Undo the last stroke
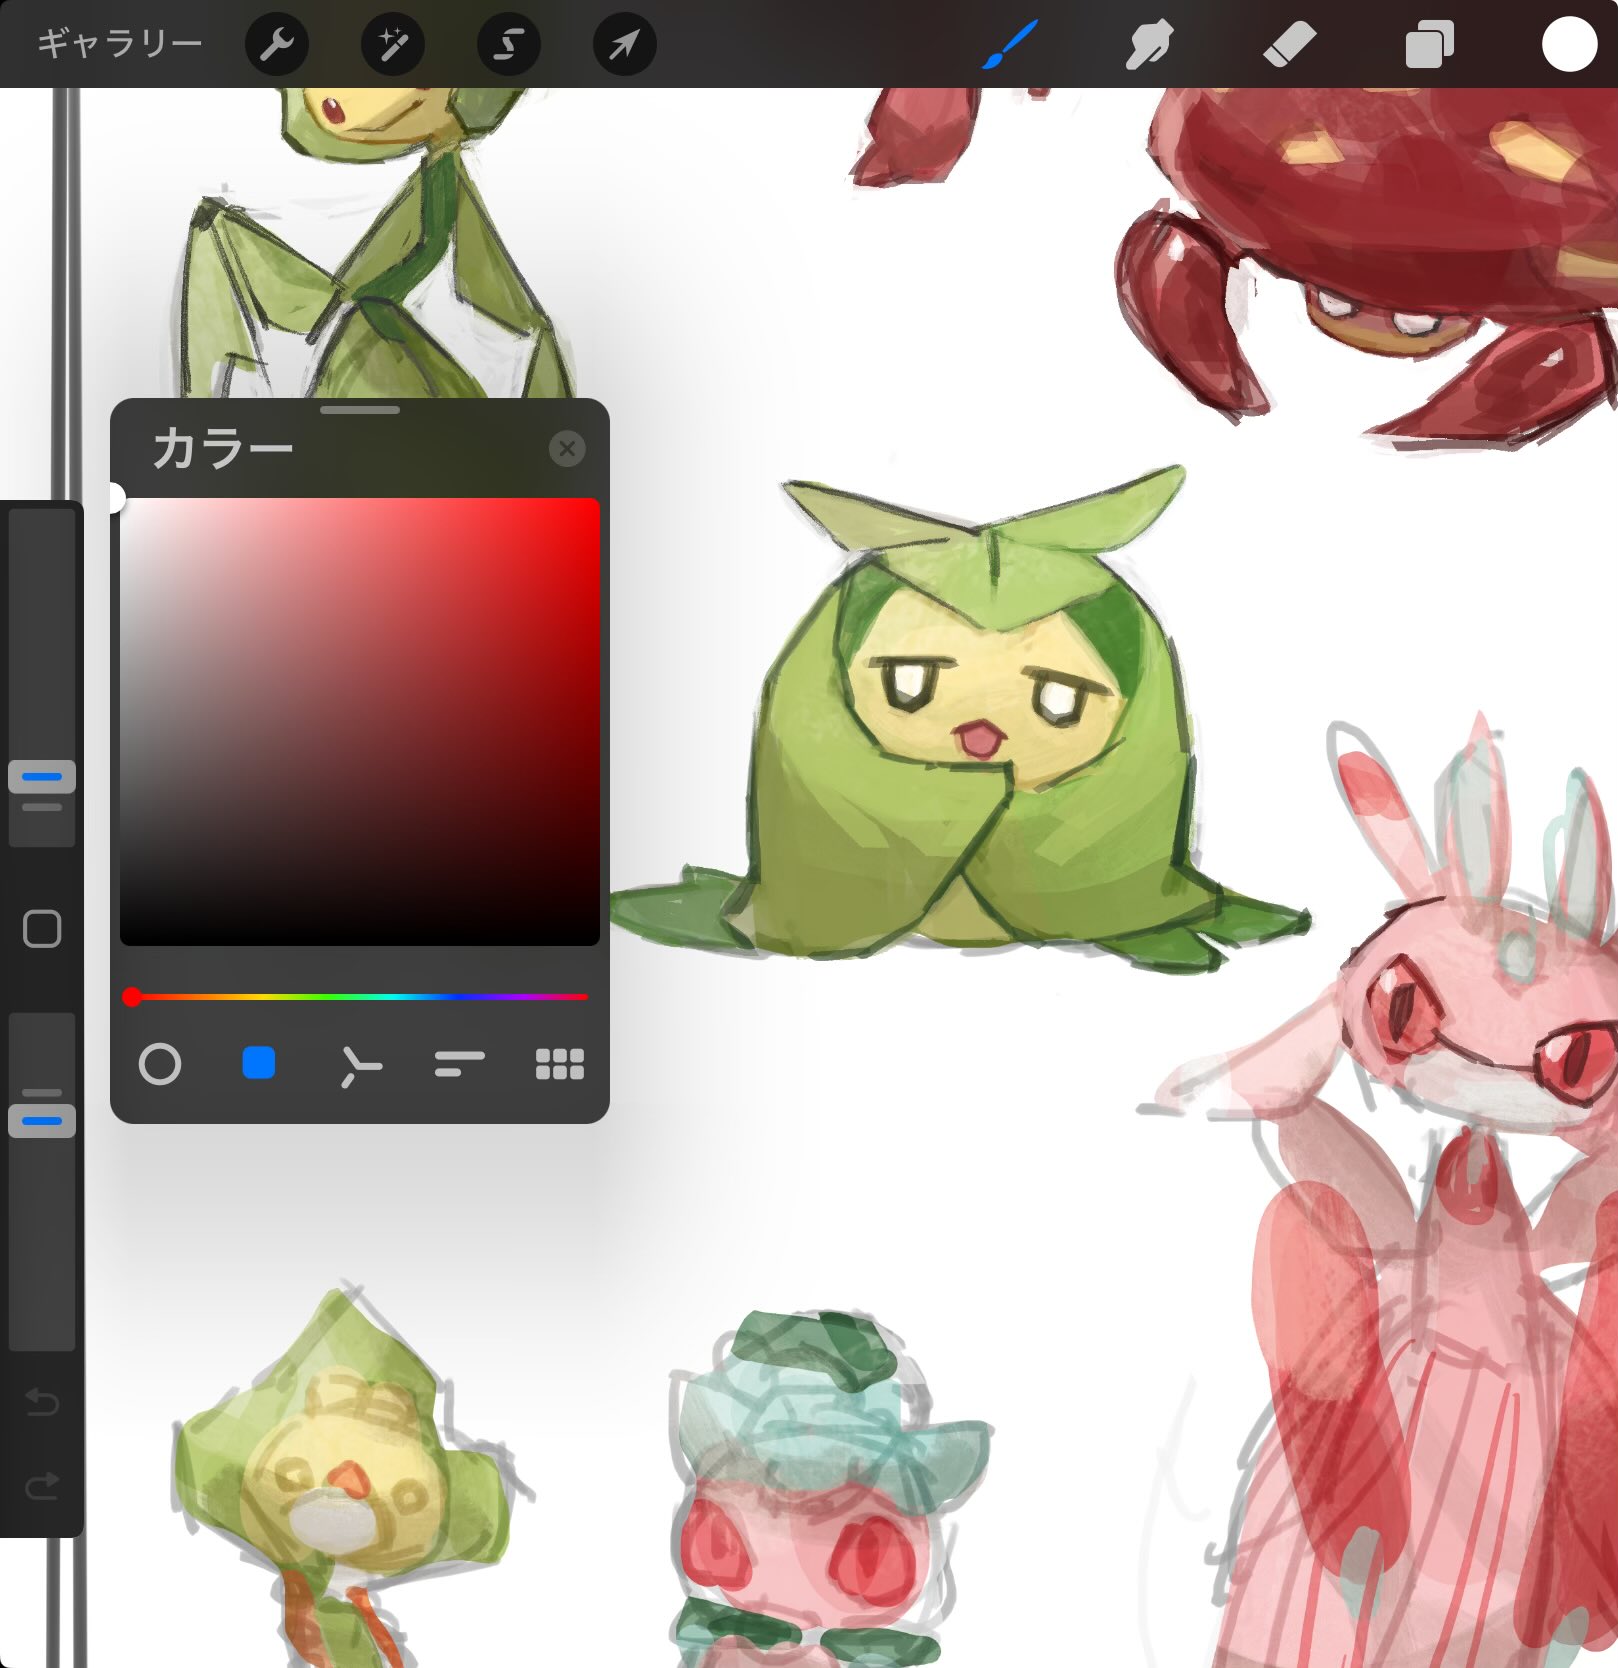1618x1668 pixels. tap(42, 1403)
